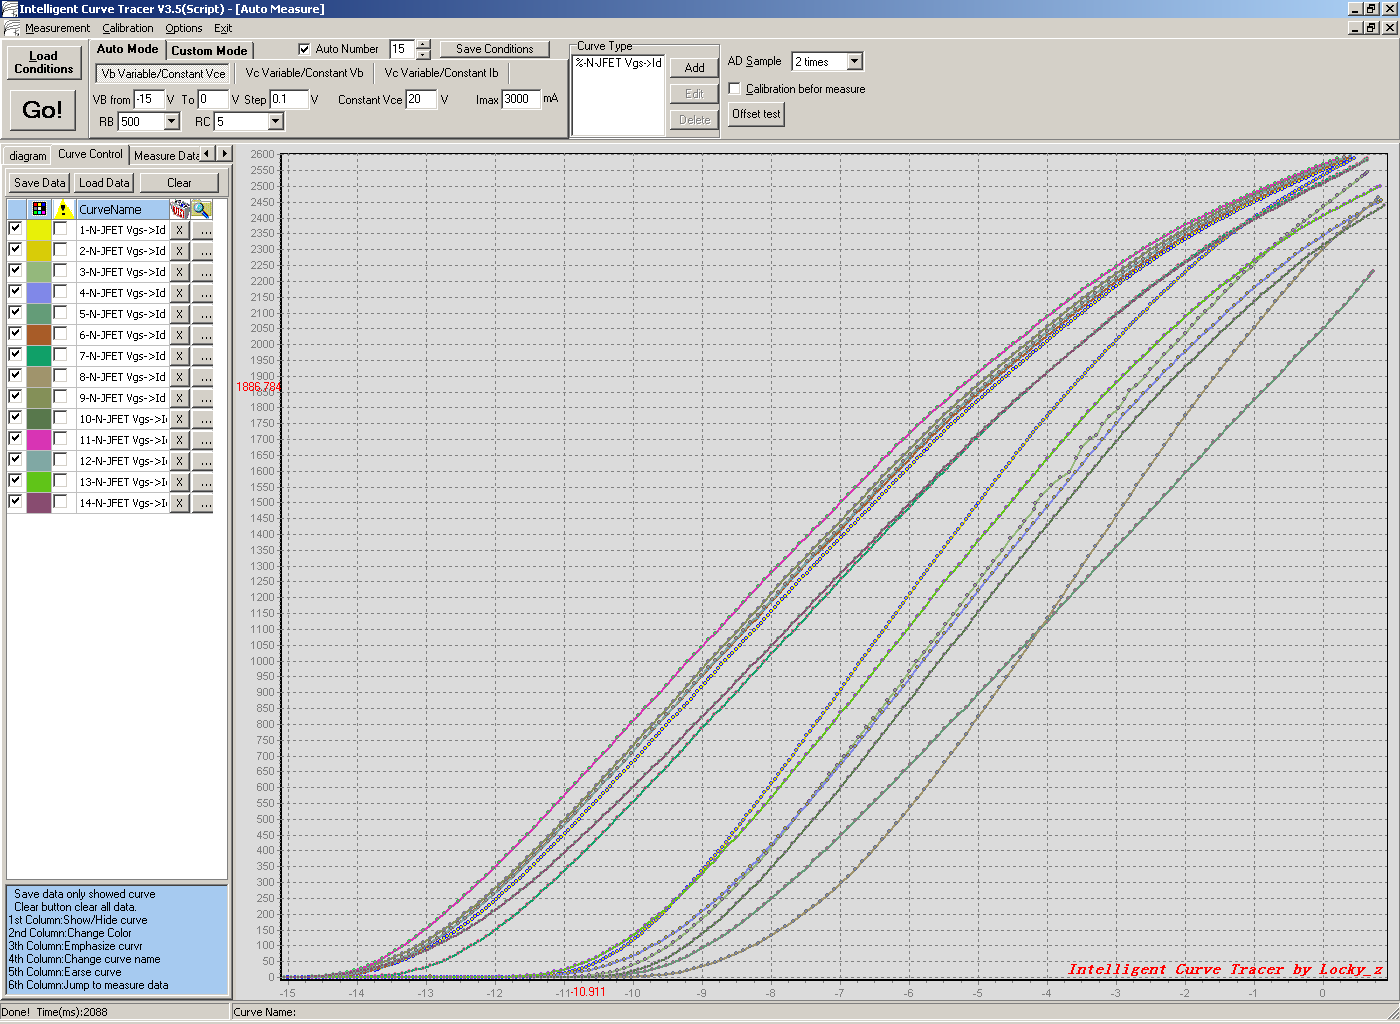Switch to the Custom Mode tab
The image size is (1400, 1024).
(209, 50)
